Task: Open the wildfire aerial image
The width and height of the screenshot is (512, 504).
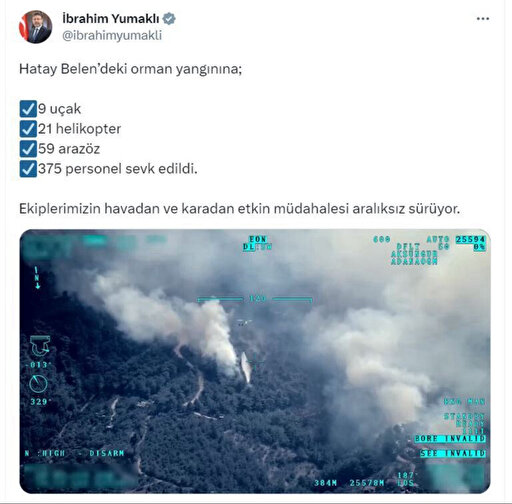Action: pyautogui.click(x=255, y=361)
